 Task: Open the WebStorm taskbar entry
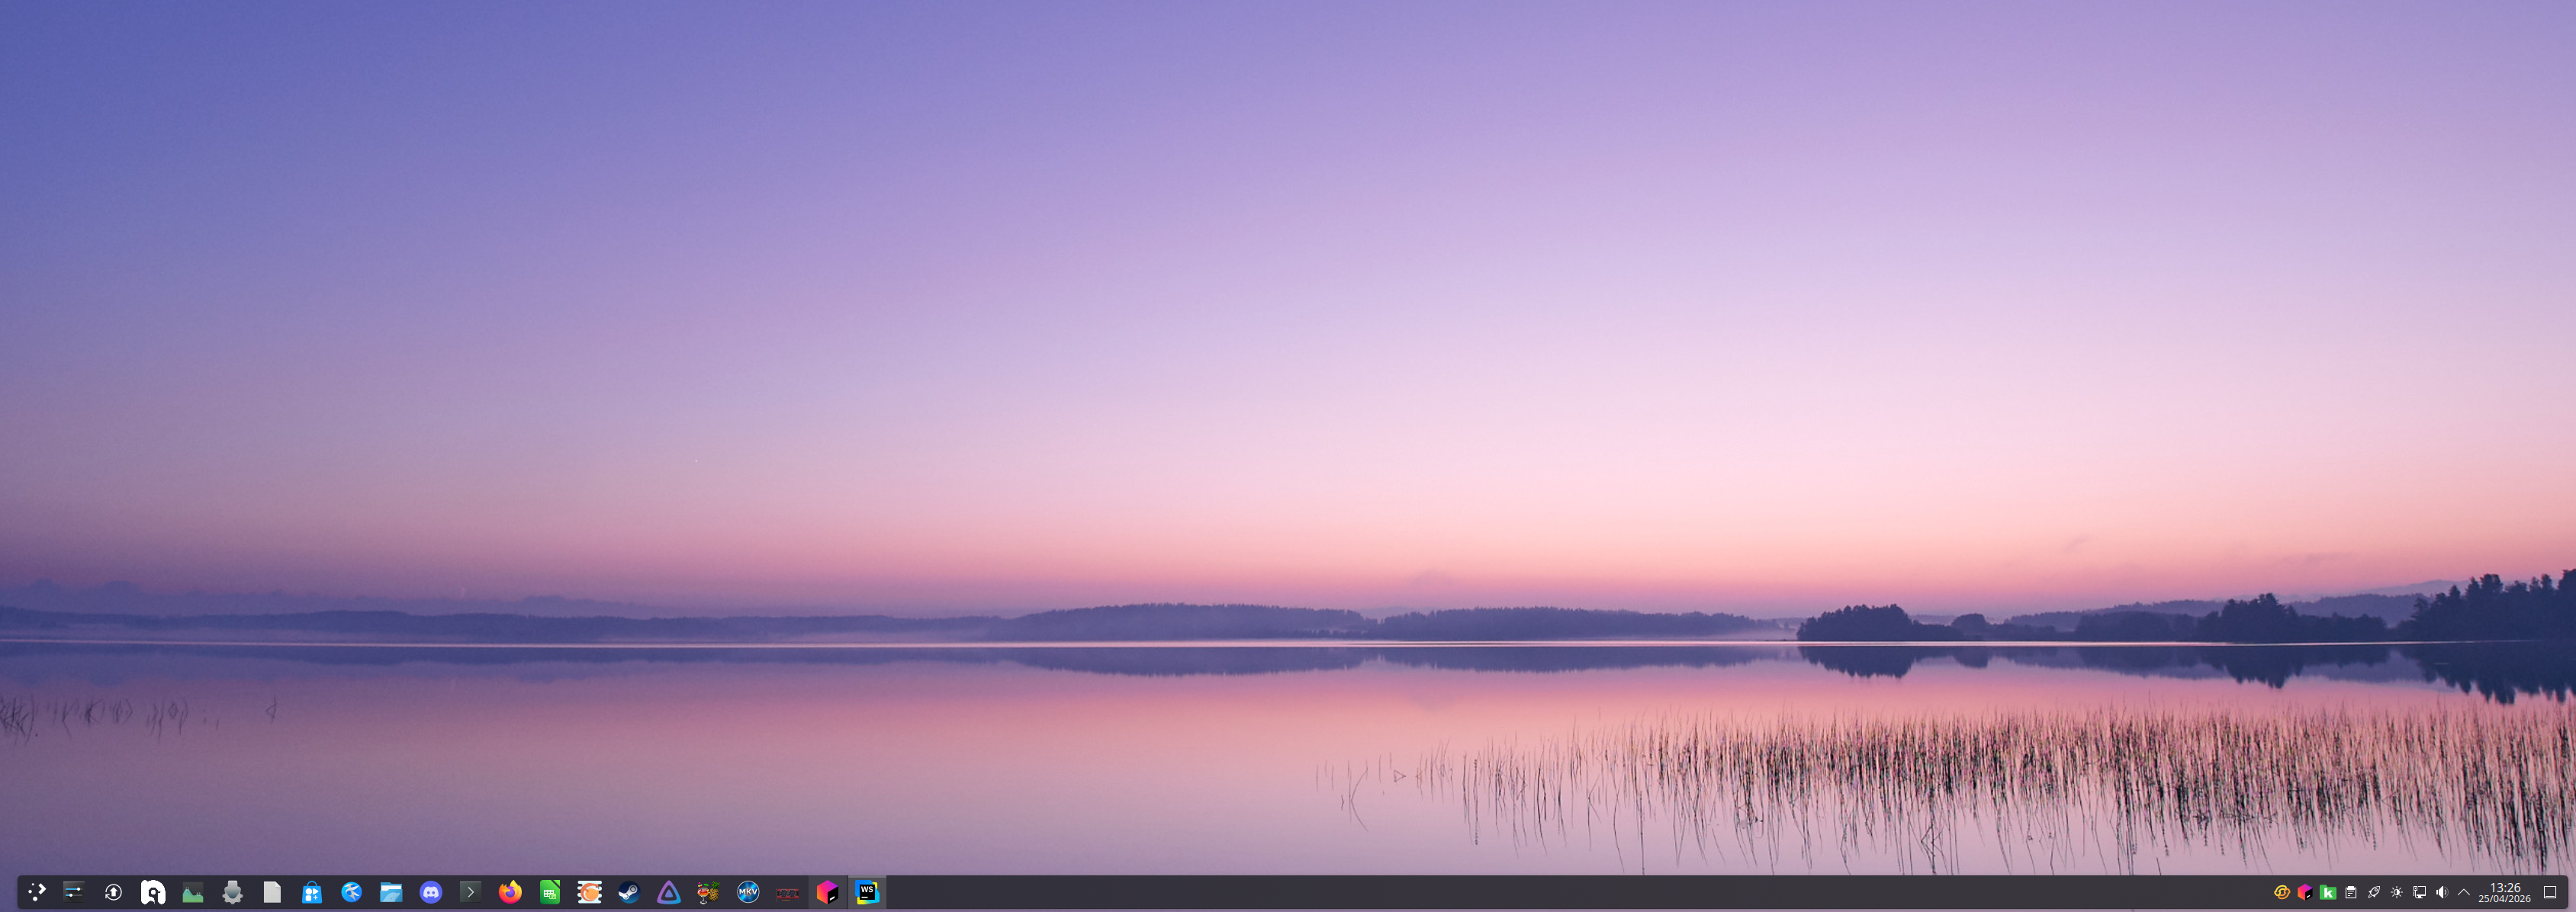coord(867,892)
